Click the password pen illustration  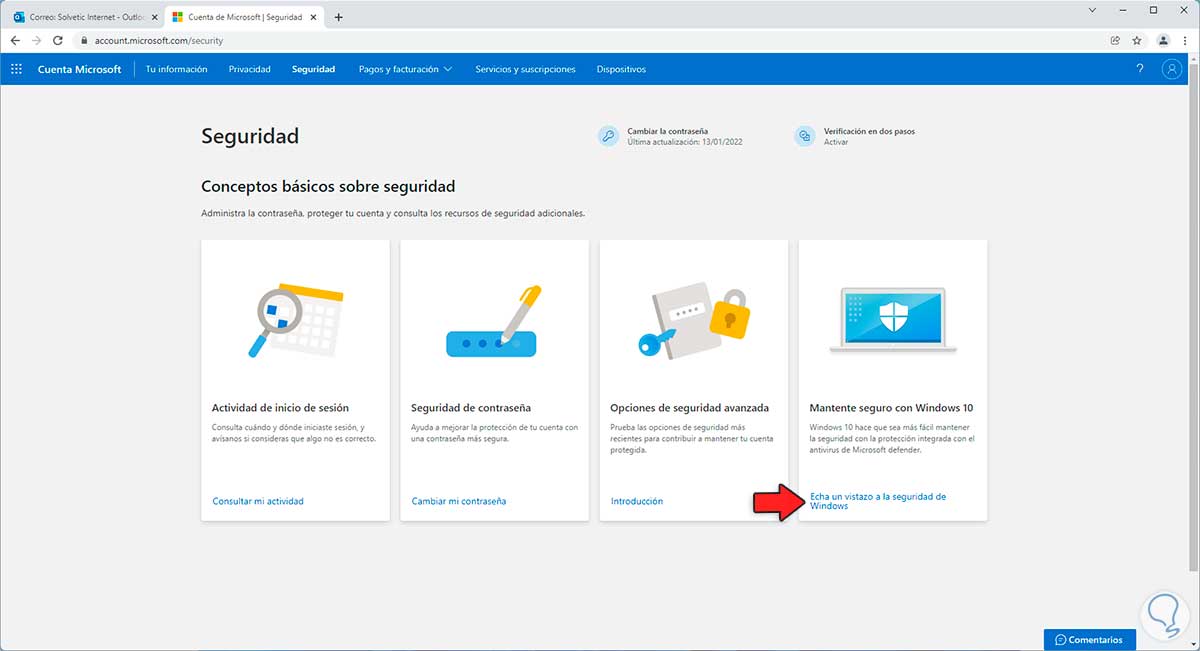[494, 321]
